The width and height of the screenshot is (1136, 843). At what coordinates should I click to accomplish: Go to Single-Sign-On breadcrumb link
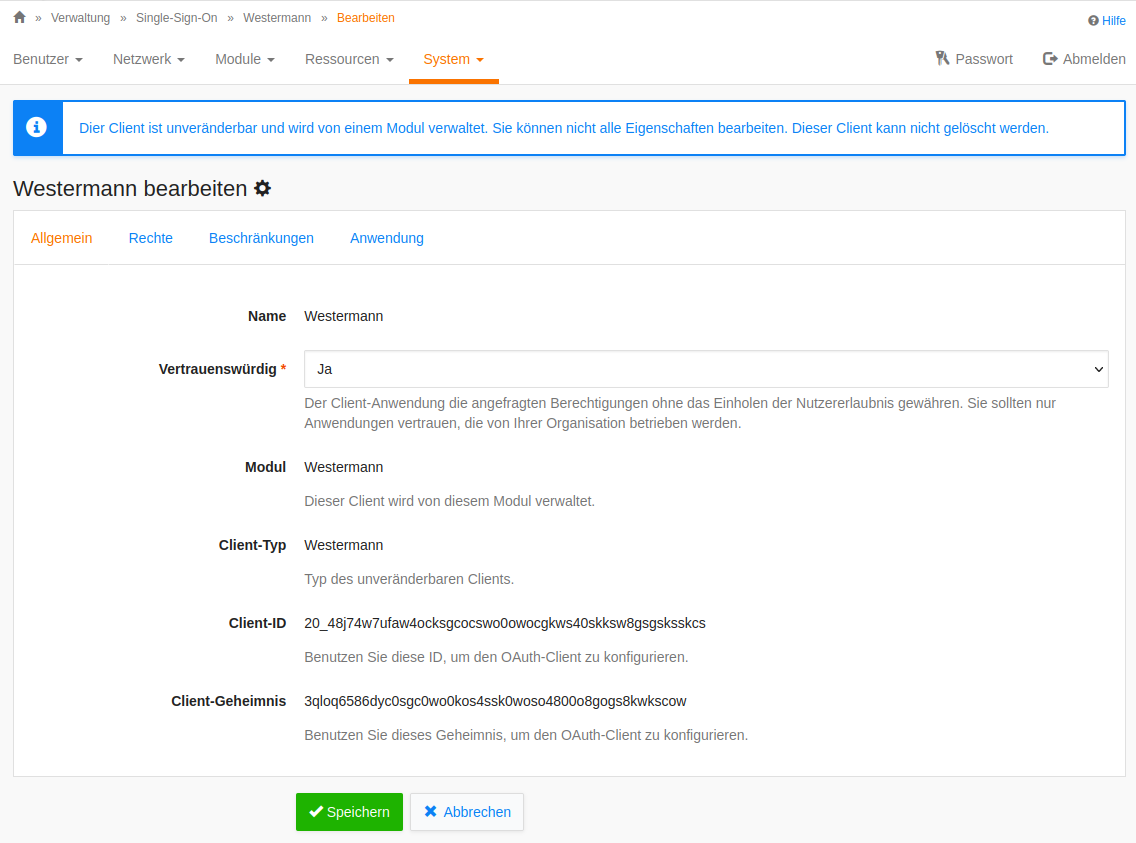(x=177, y=18)
